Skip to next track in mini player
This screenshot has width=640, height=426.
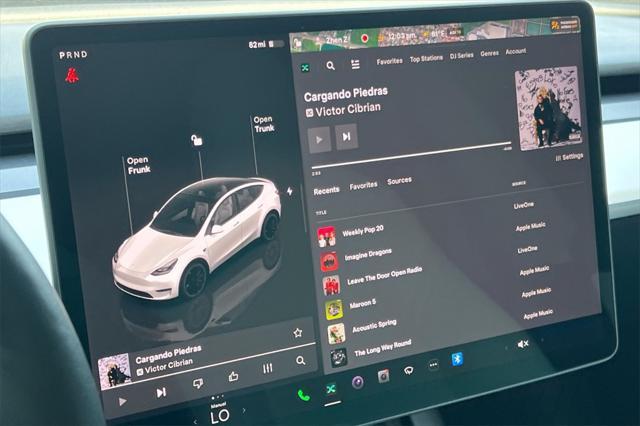tap(161, 392)
